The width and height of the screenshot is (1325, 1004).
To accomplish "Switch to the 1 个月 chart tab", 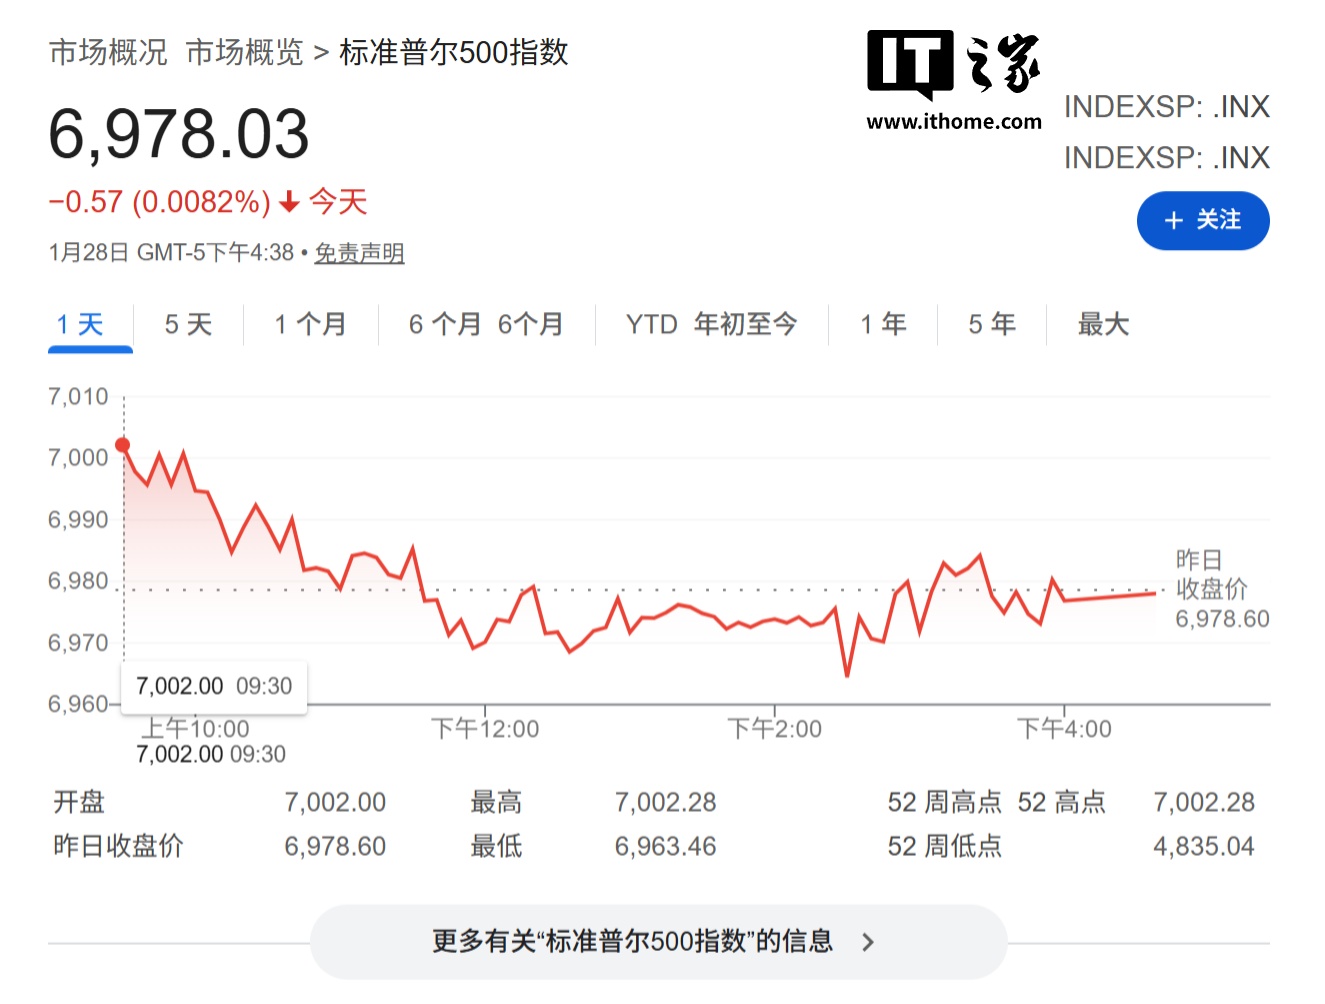I will [310, 323].
